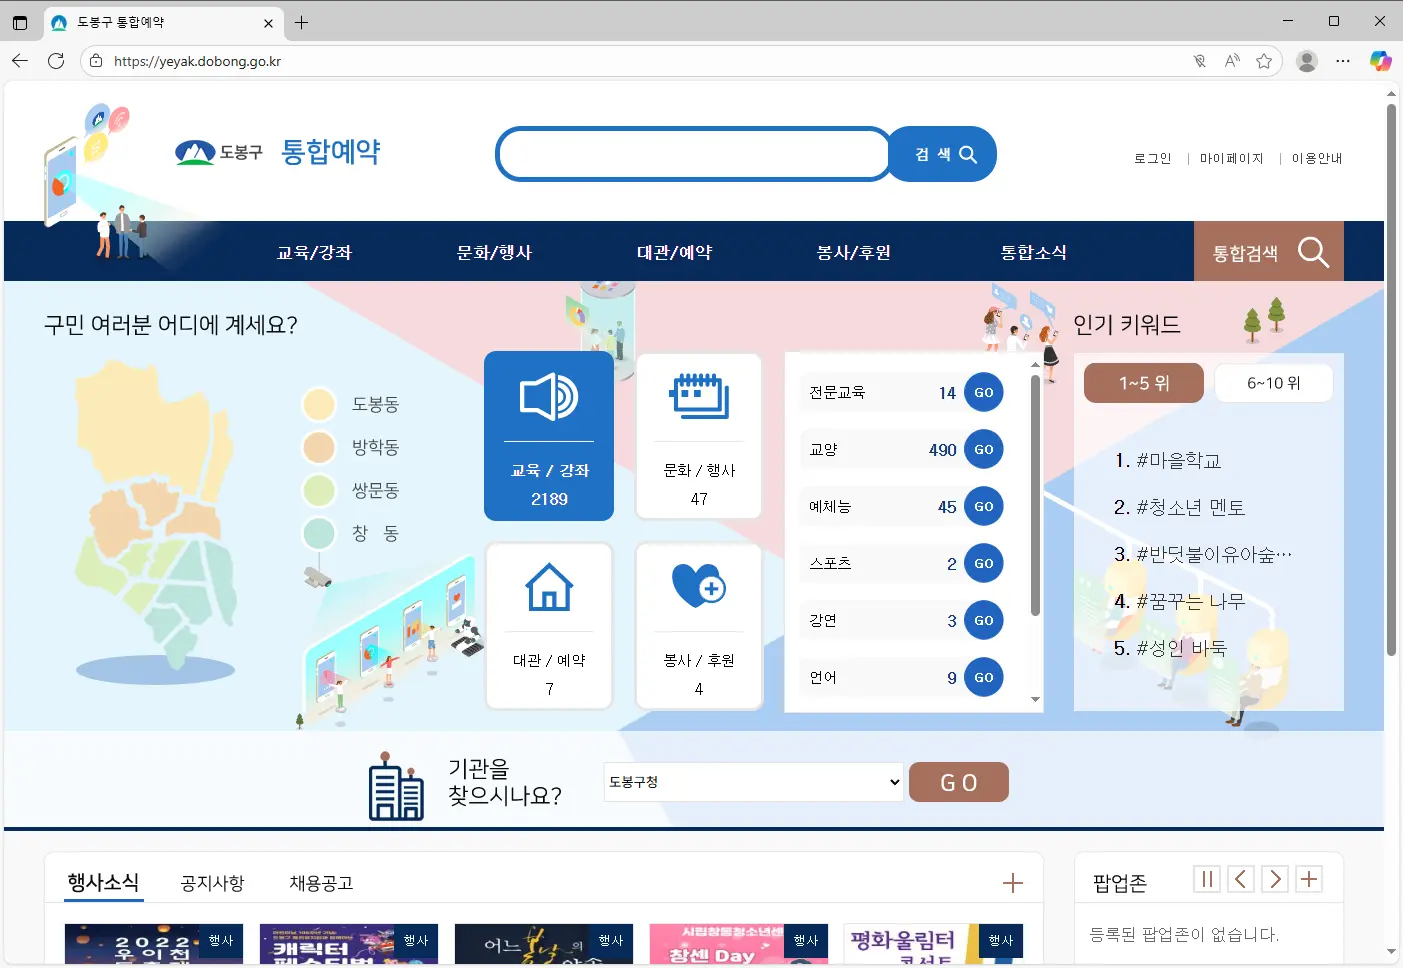Switch to the 채용공고 tab

coord(319,883)
